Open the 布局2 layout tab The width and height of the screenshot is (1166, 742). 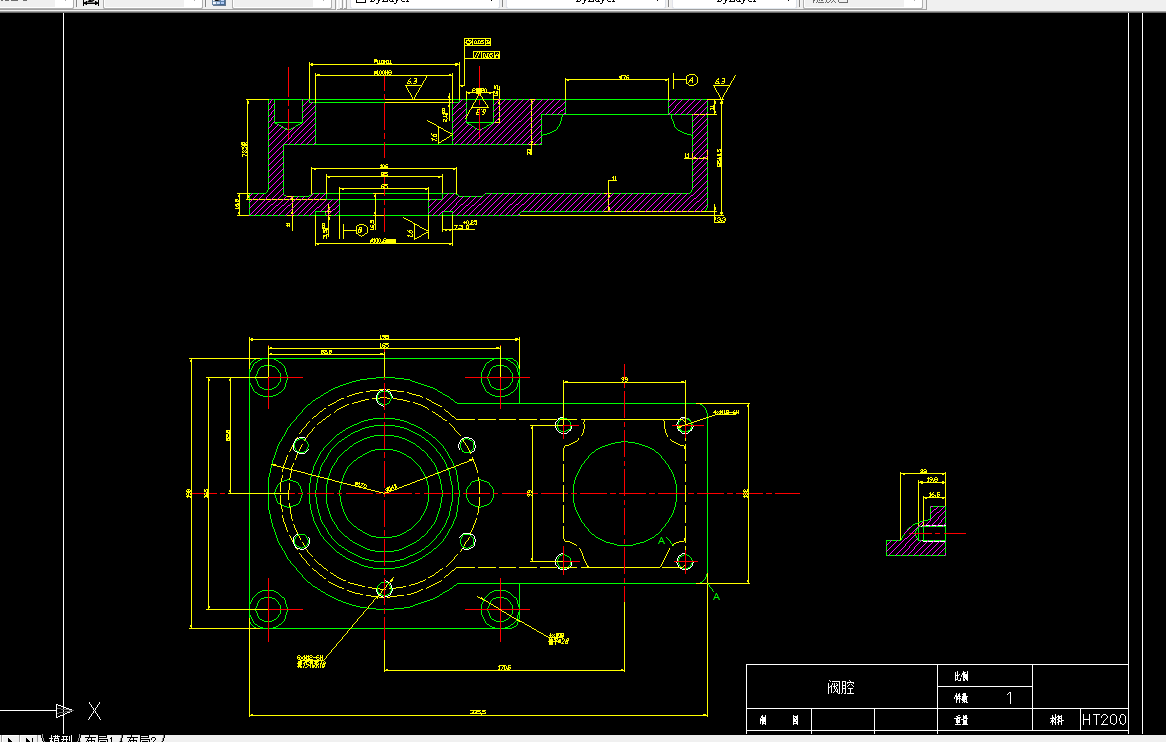[144, 739]
